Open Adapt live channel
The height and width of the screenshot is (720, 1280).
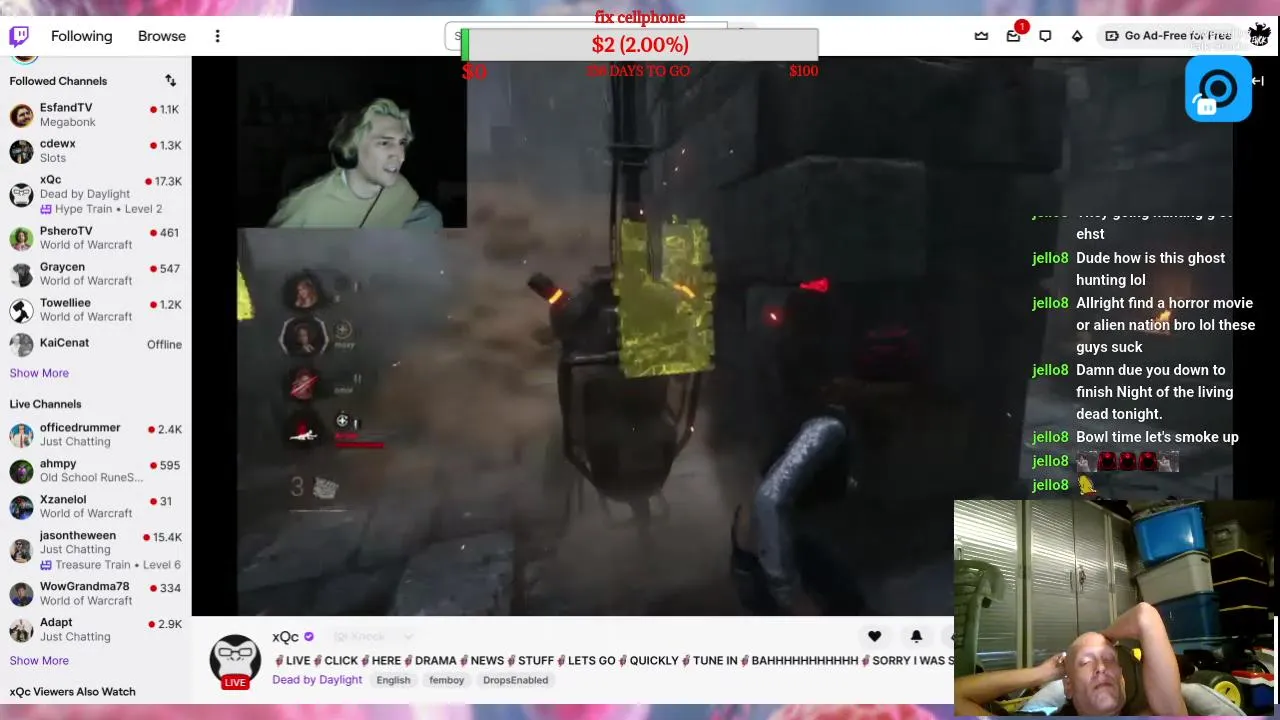point(95,630)
